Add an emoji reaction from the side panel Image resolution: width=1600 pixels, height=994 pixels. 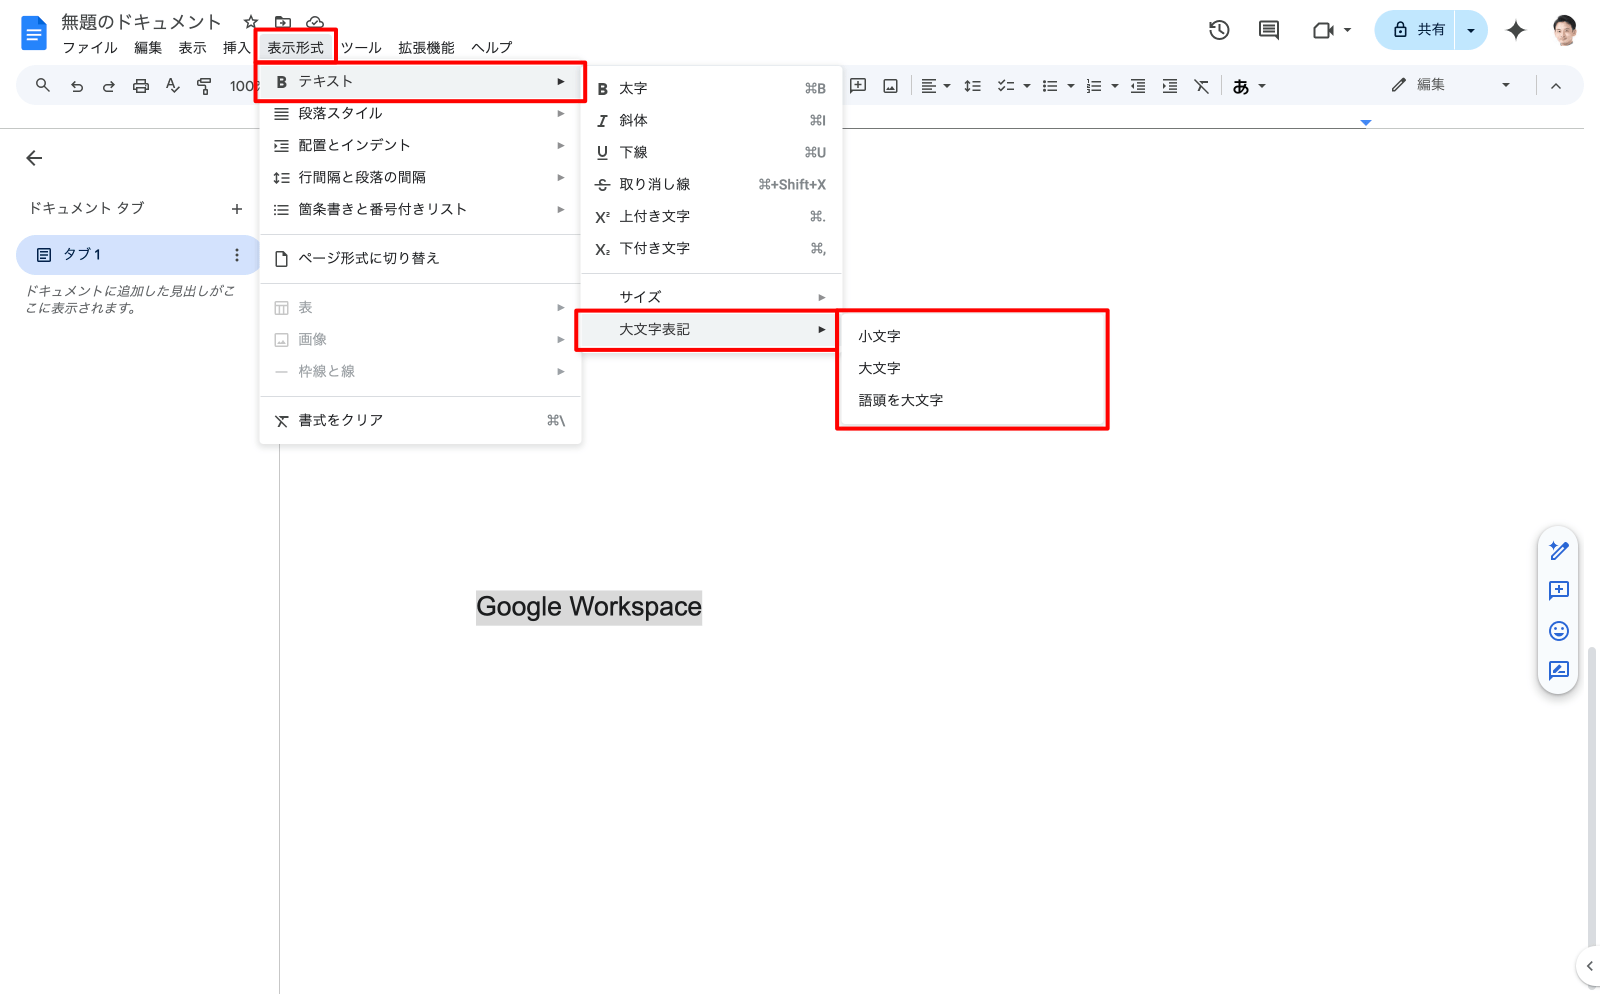[x=1558, y=630]
